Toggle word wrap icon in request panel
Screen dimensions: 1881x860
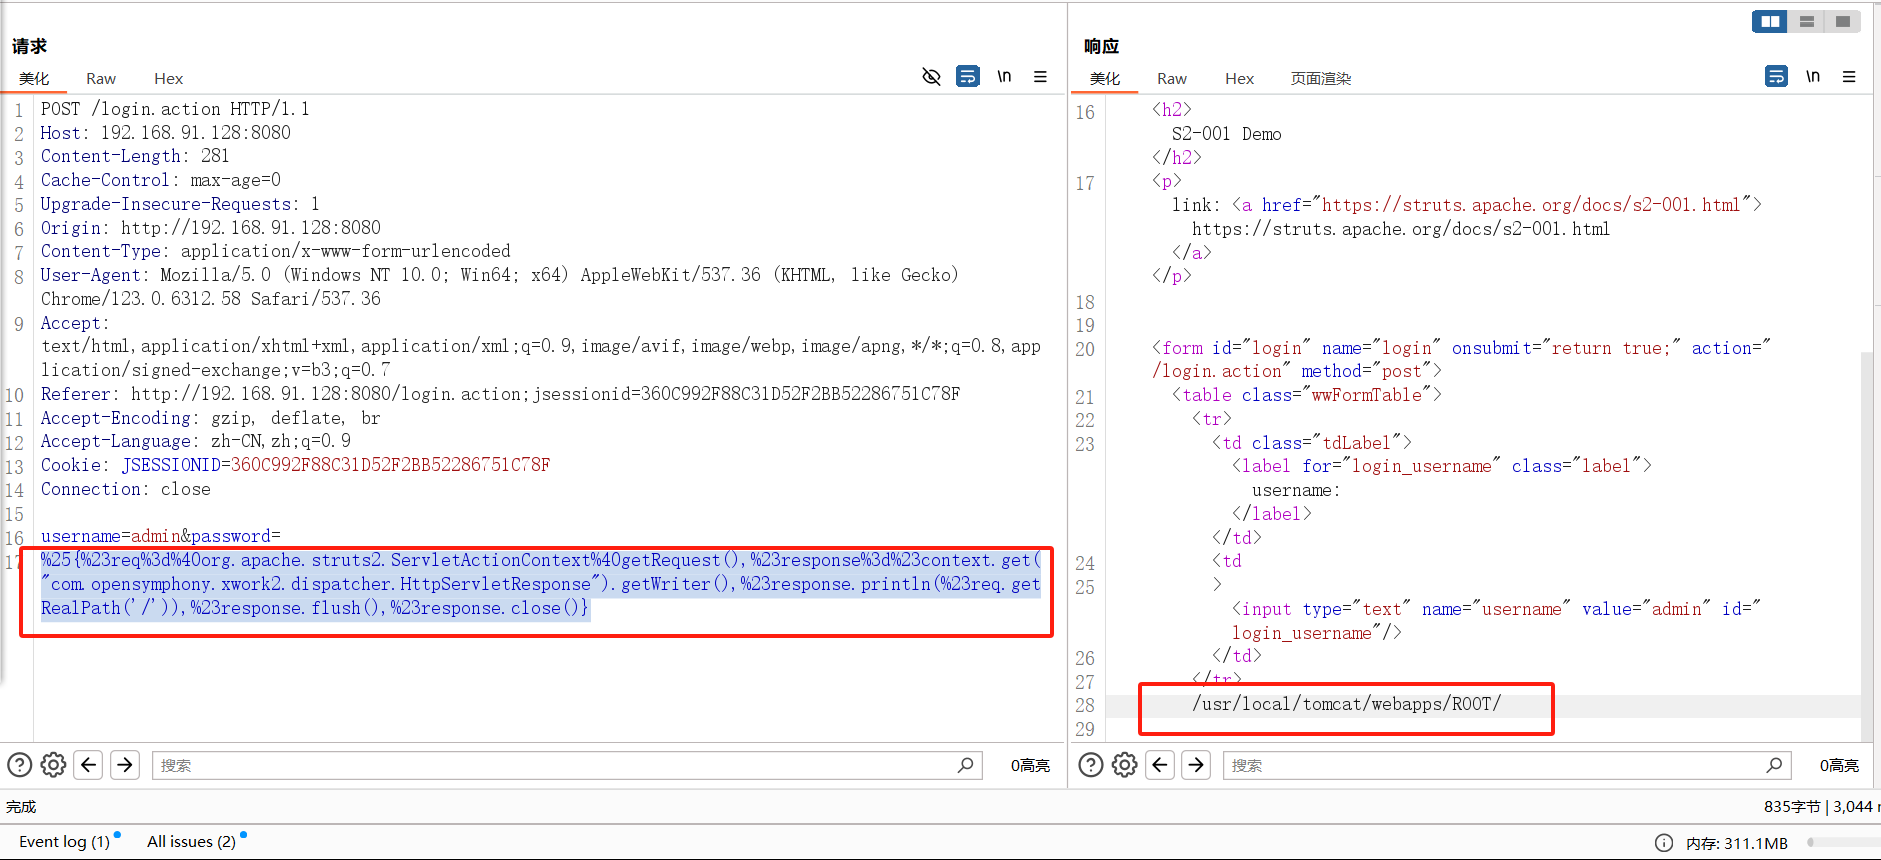tap(968, 77)
